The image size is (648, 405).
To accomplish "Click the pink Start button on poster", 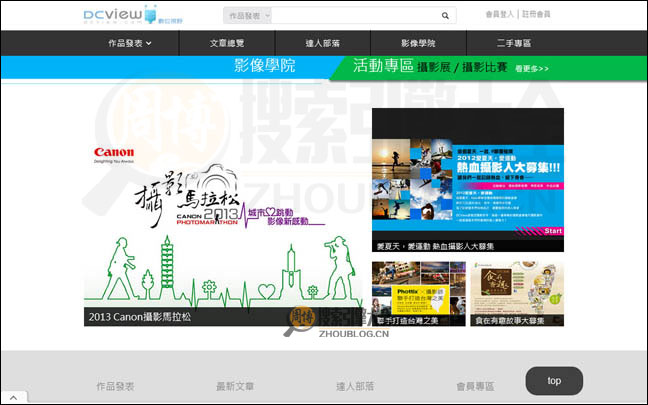I will pyautogui.click(x=553, y=231).
